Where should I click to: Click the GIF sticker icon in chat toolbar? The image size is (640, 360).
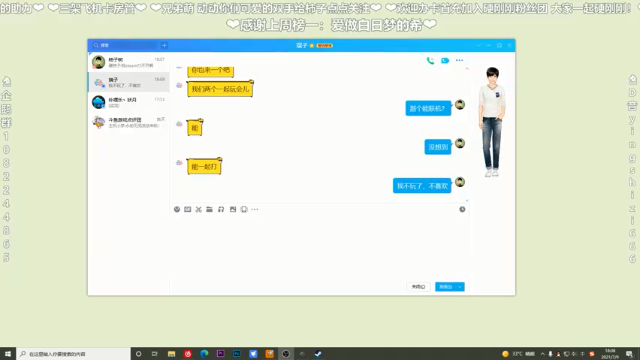[x=187, y=209]
